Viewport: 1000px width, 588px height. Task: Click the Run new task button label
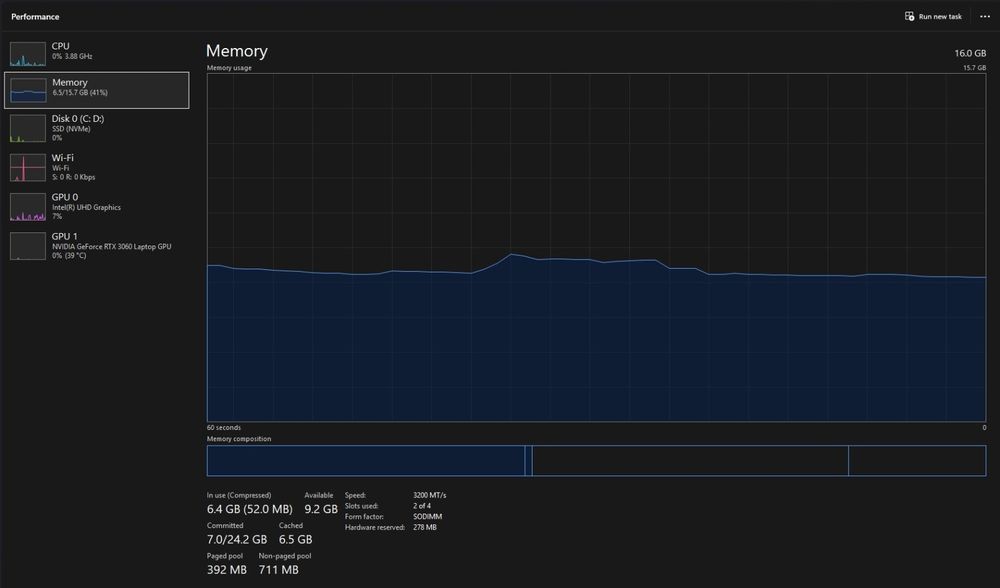point(940,17)
